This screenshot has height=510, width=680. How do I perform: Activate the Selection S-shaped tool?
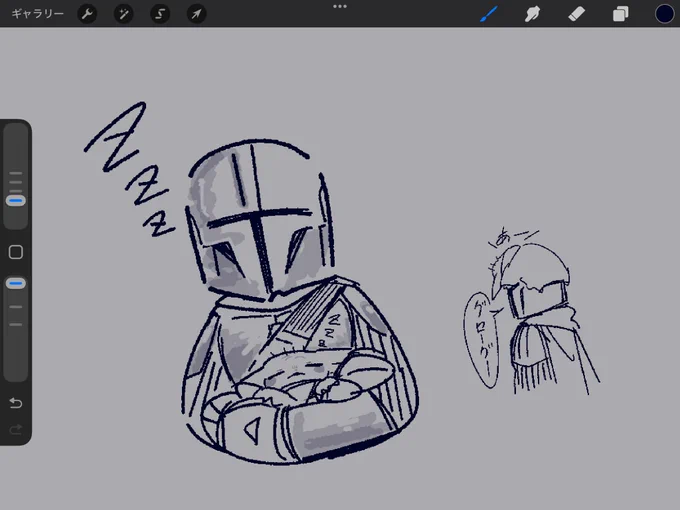(160, 14)
